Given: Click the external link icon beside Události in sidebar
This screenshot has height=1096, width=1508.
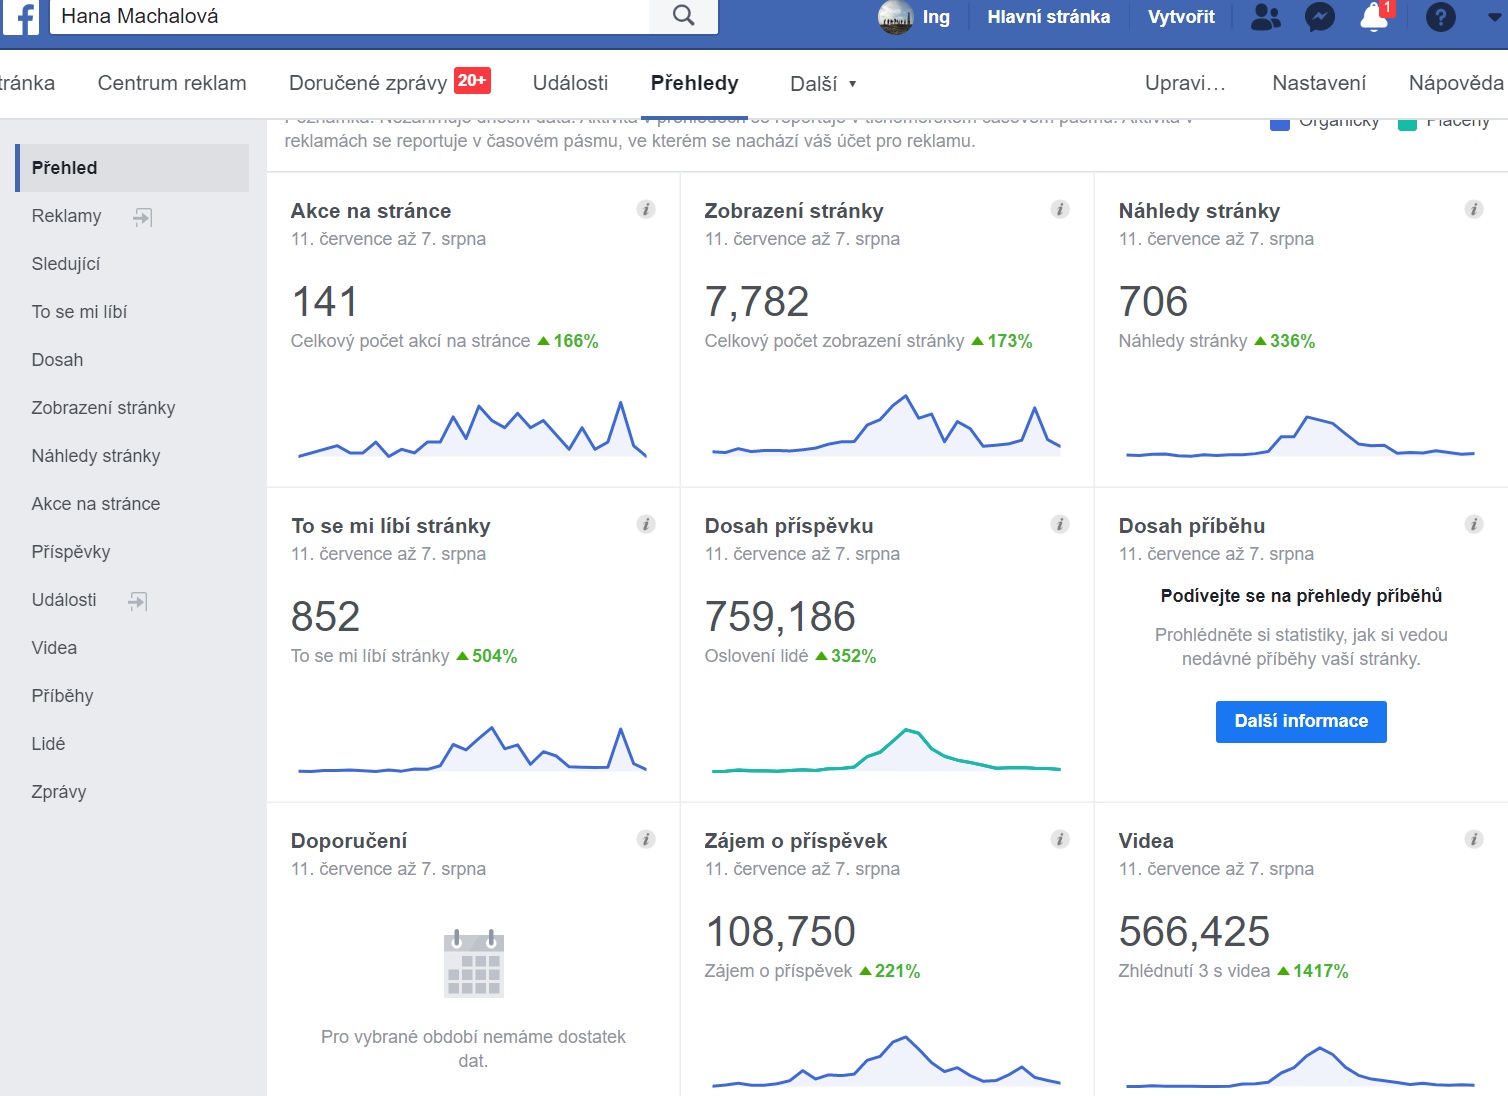Looking at the screenshot, I should [138, 601].
